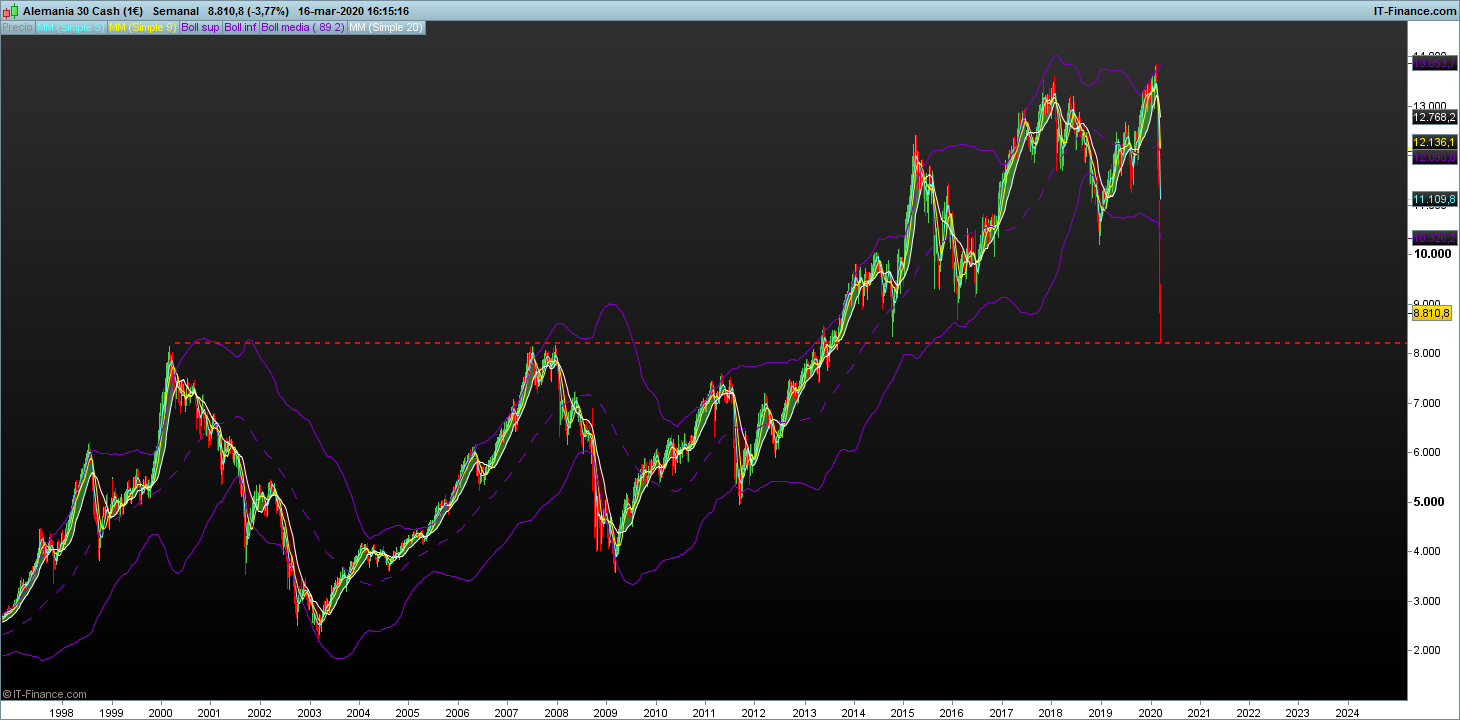Image resolution: width=1460 pixels, height=720 pixels.
Task: Click the Boll sup indicator label
Action: (x=200, y=27)
